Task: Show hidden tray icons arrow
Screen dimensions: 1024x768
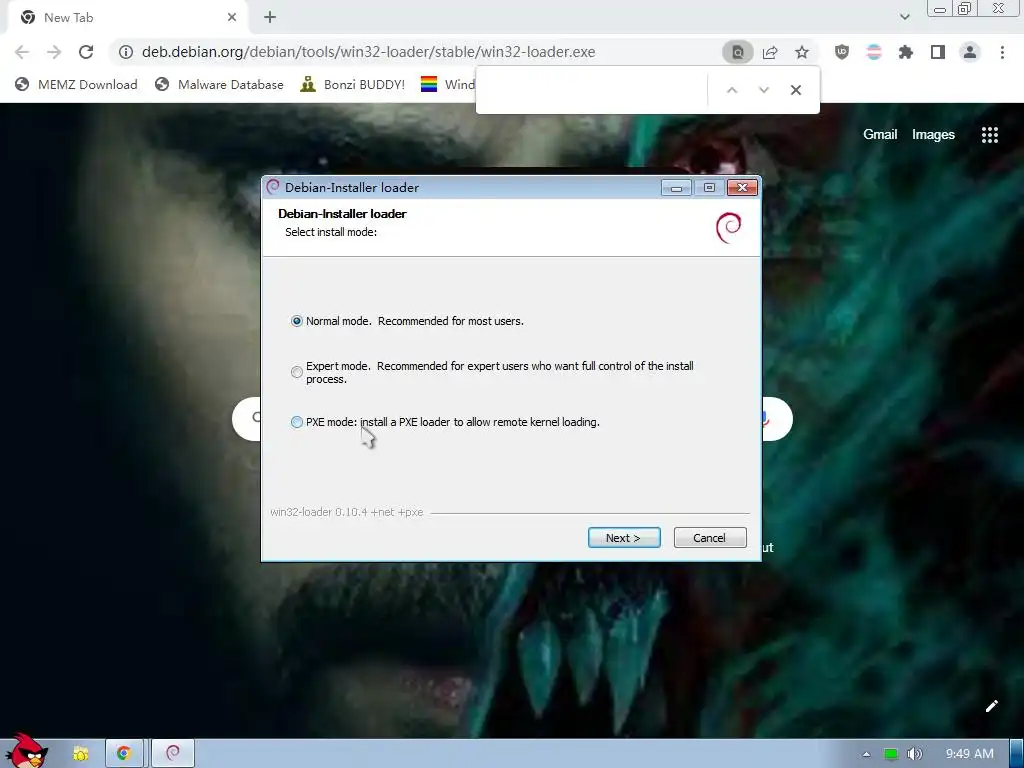Action: point(867,754)
